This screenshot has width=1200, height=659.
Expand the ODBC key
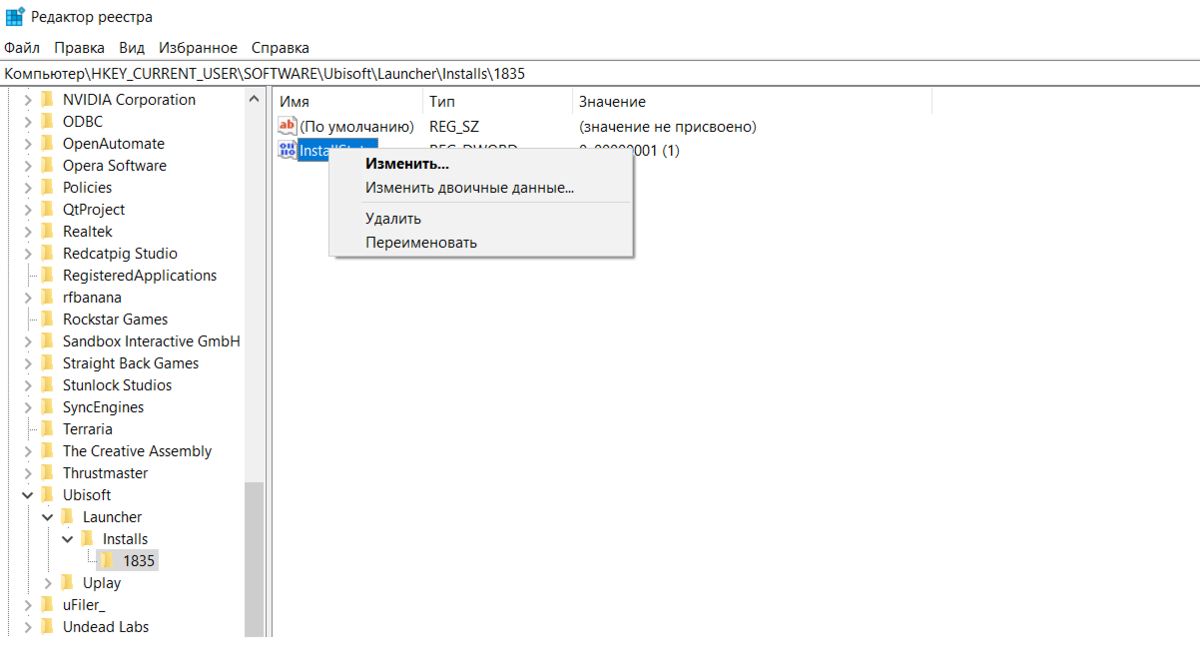click(27, 121)
